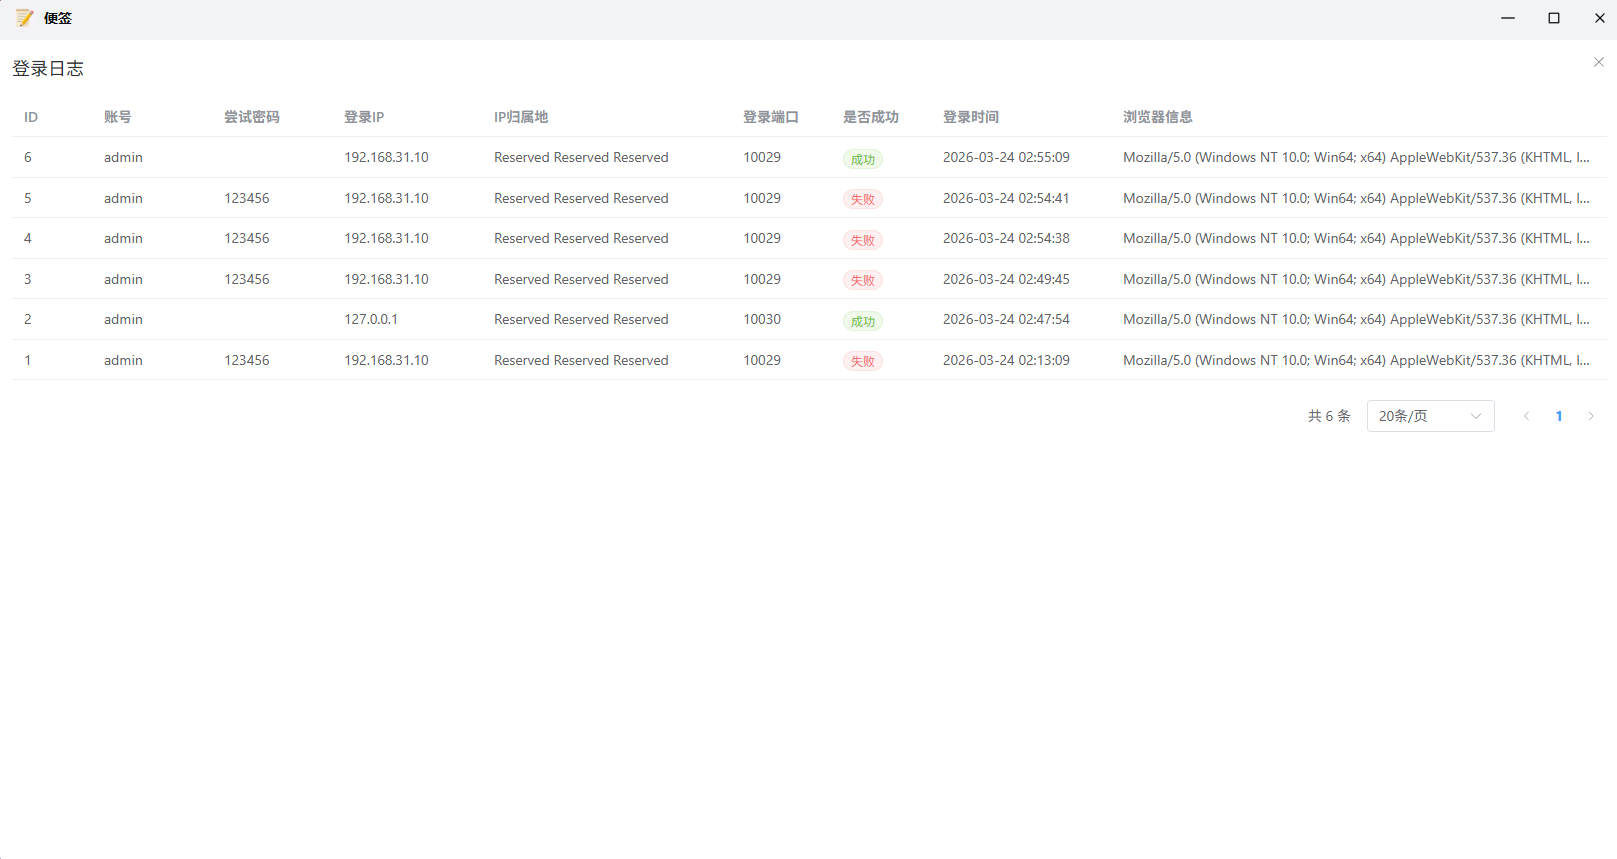Click password 123456 in row ID 1
This screenshot has height=859, width=1617.
(x=247, y=360)
